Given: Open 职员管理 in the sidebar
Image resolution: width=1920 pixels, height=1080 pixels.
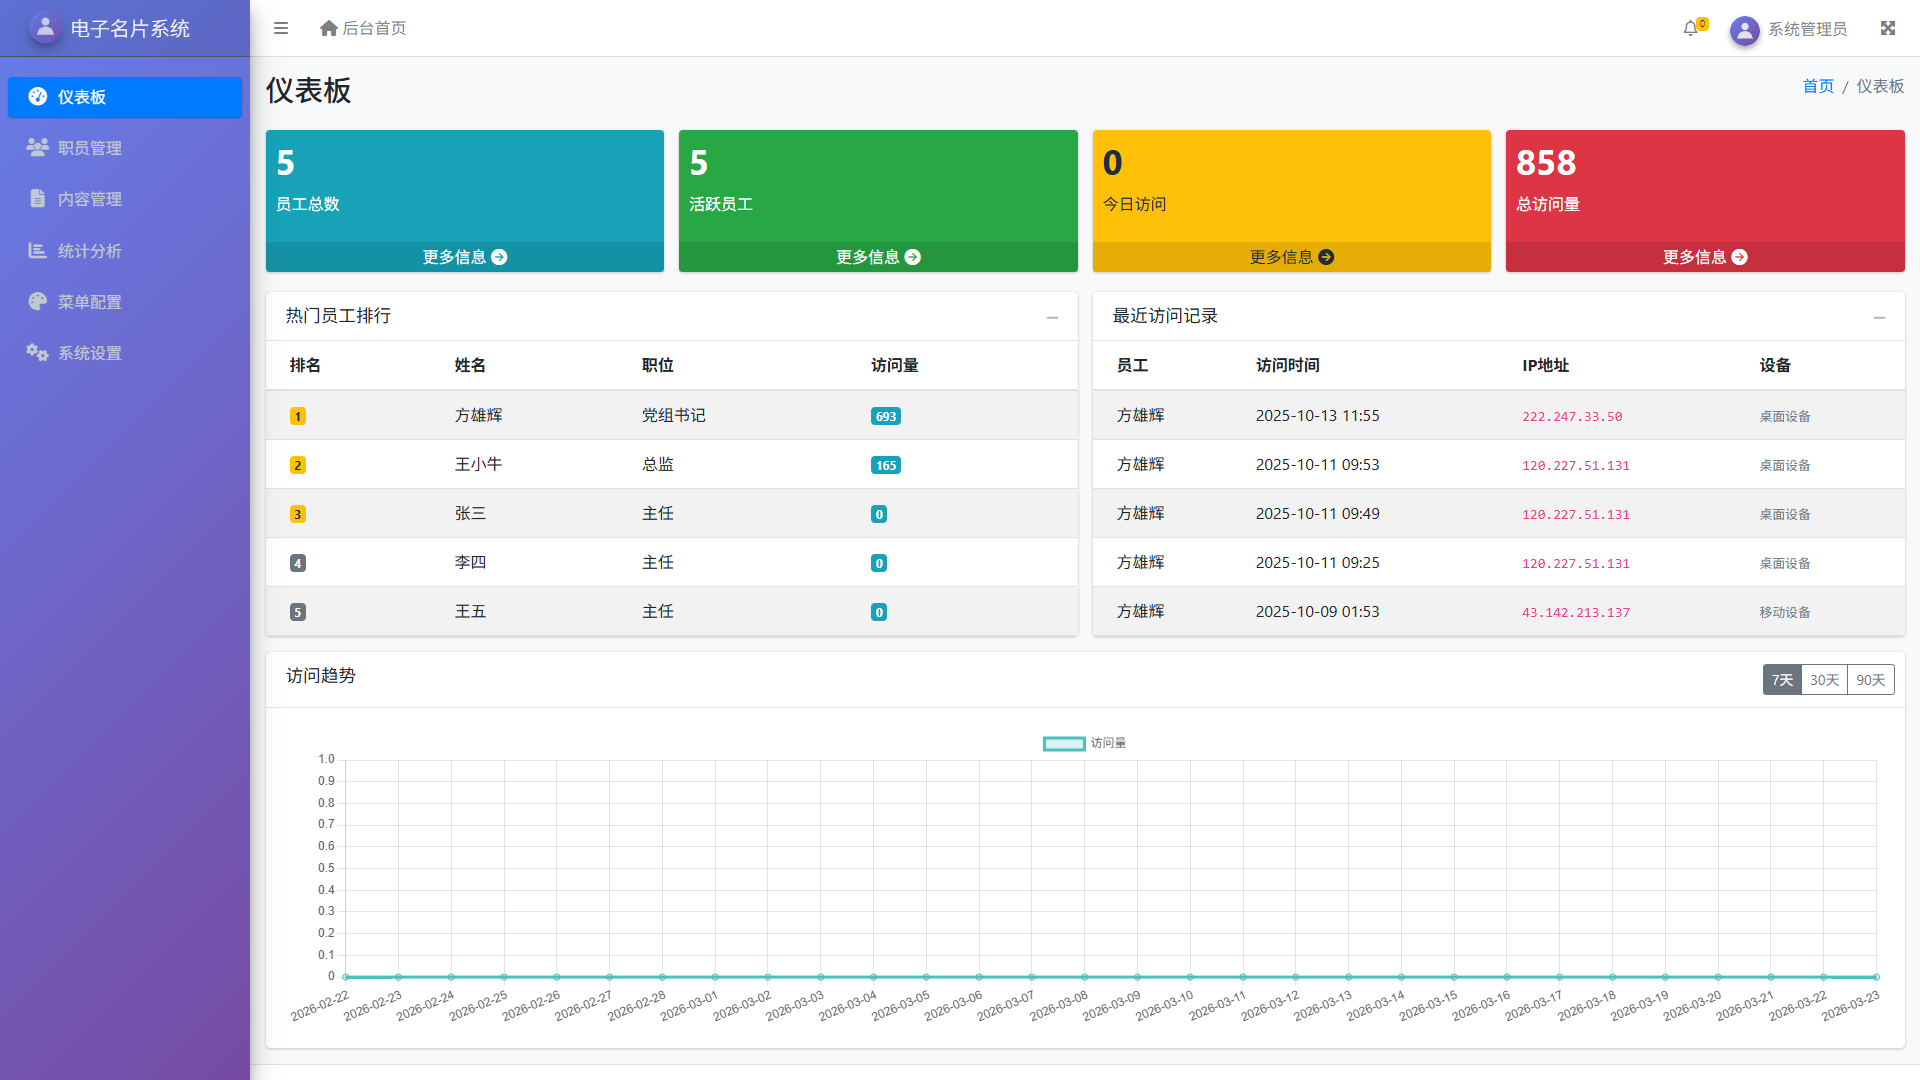Looking at the screenshot, I should (90, 148).
